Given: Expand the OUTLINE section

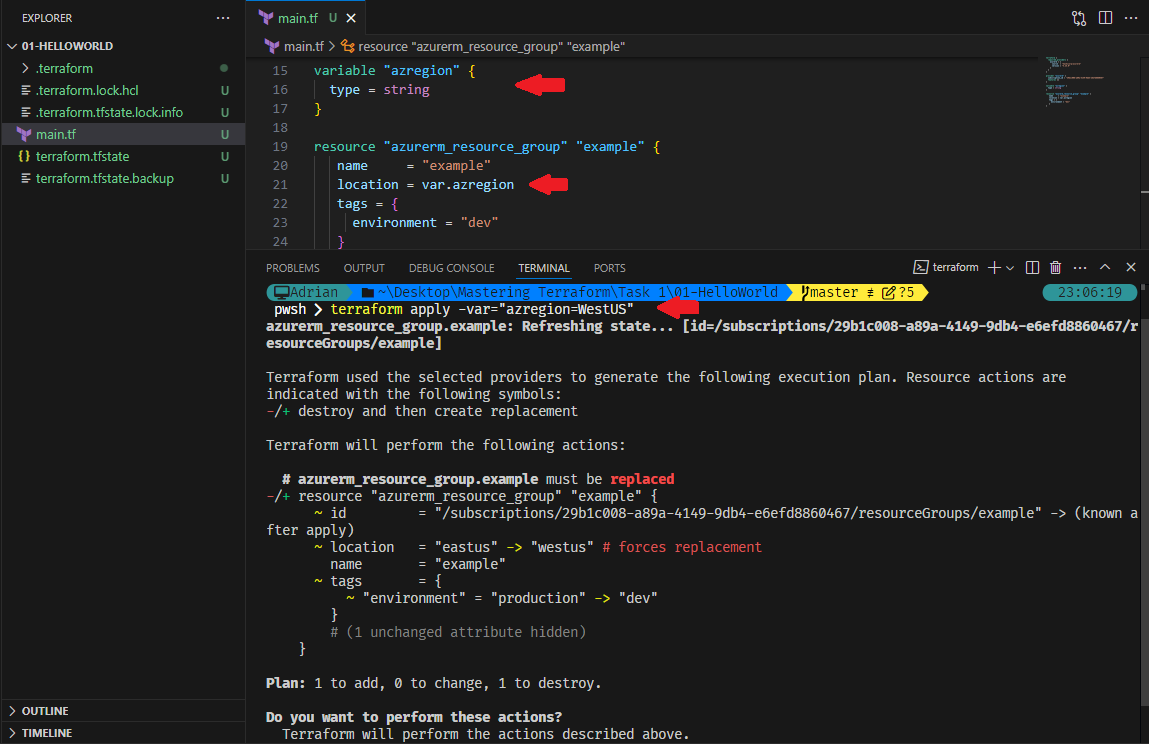Looking at the screenshot, I should (122, 711).
